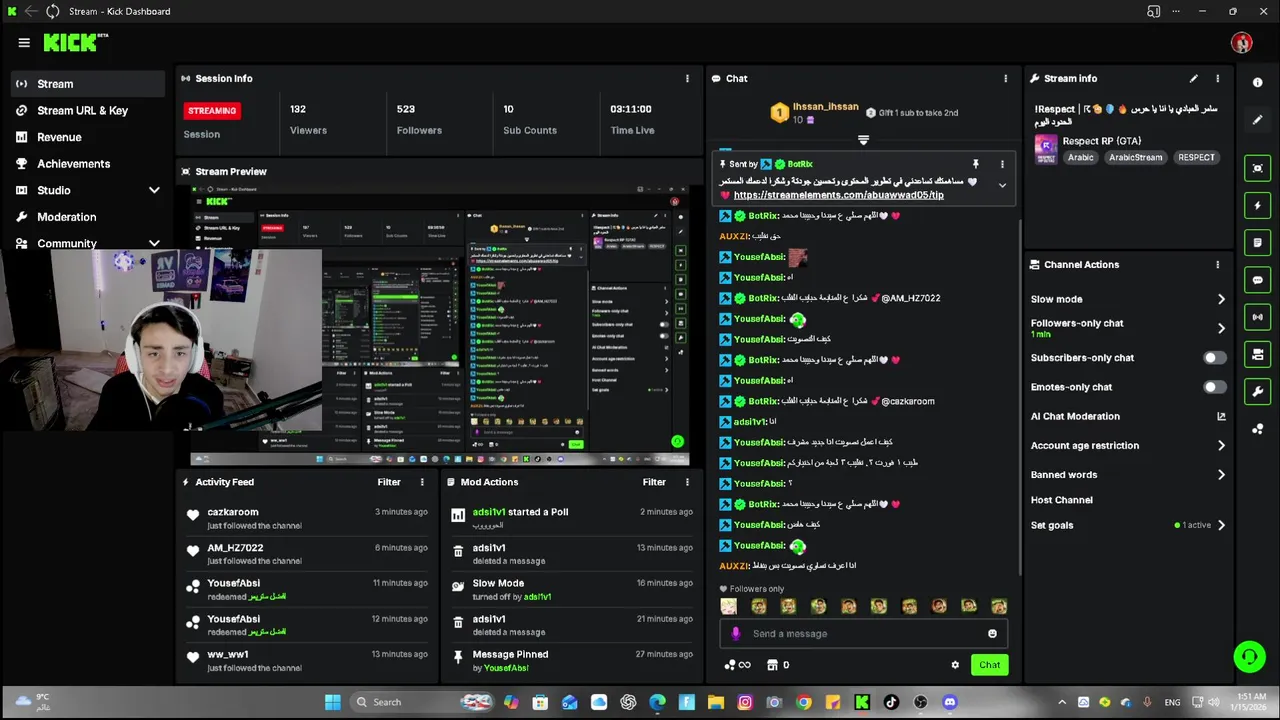1280x720 pixels.
Task: Expand Followers-only chat settings
Action: point(1221,328)
